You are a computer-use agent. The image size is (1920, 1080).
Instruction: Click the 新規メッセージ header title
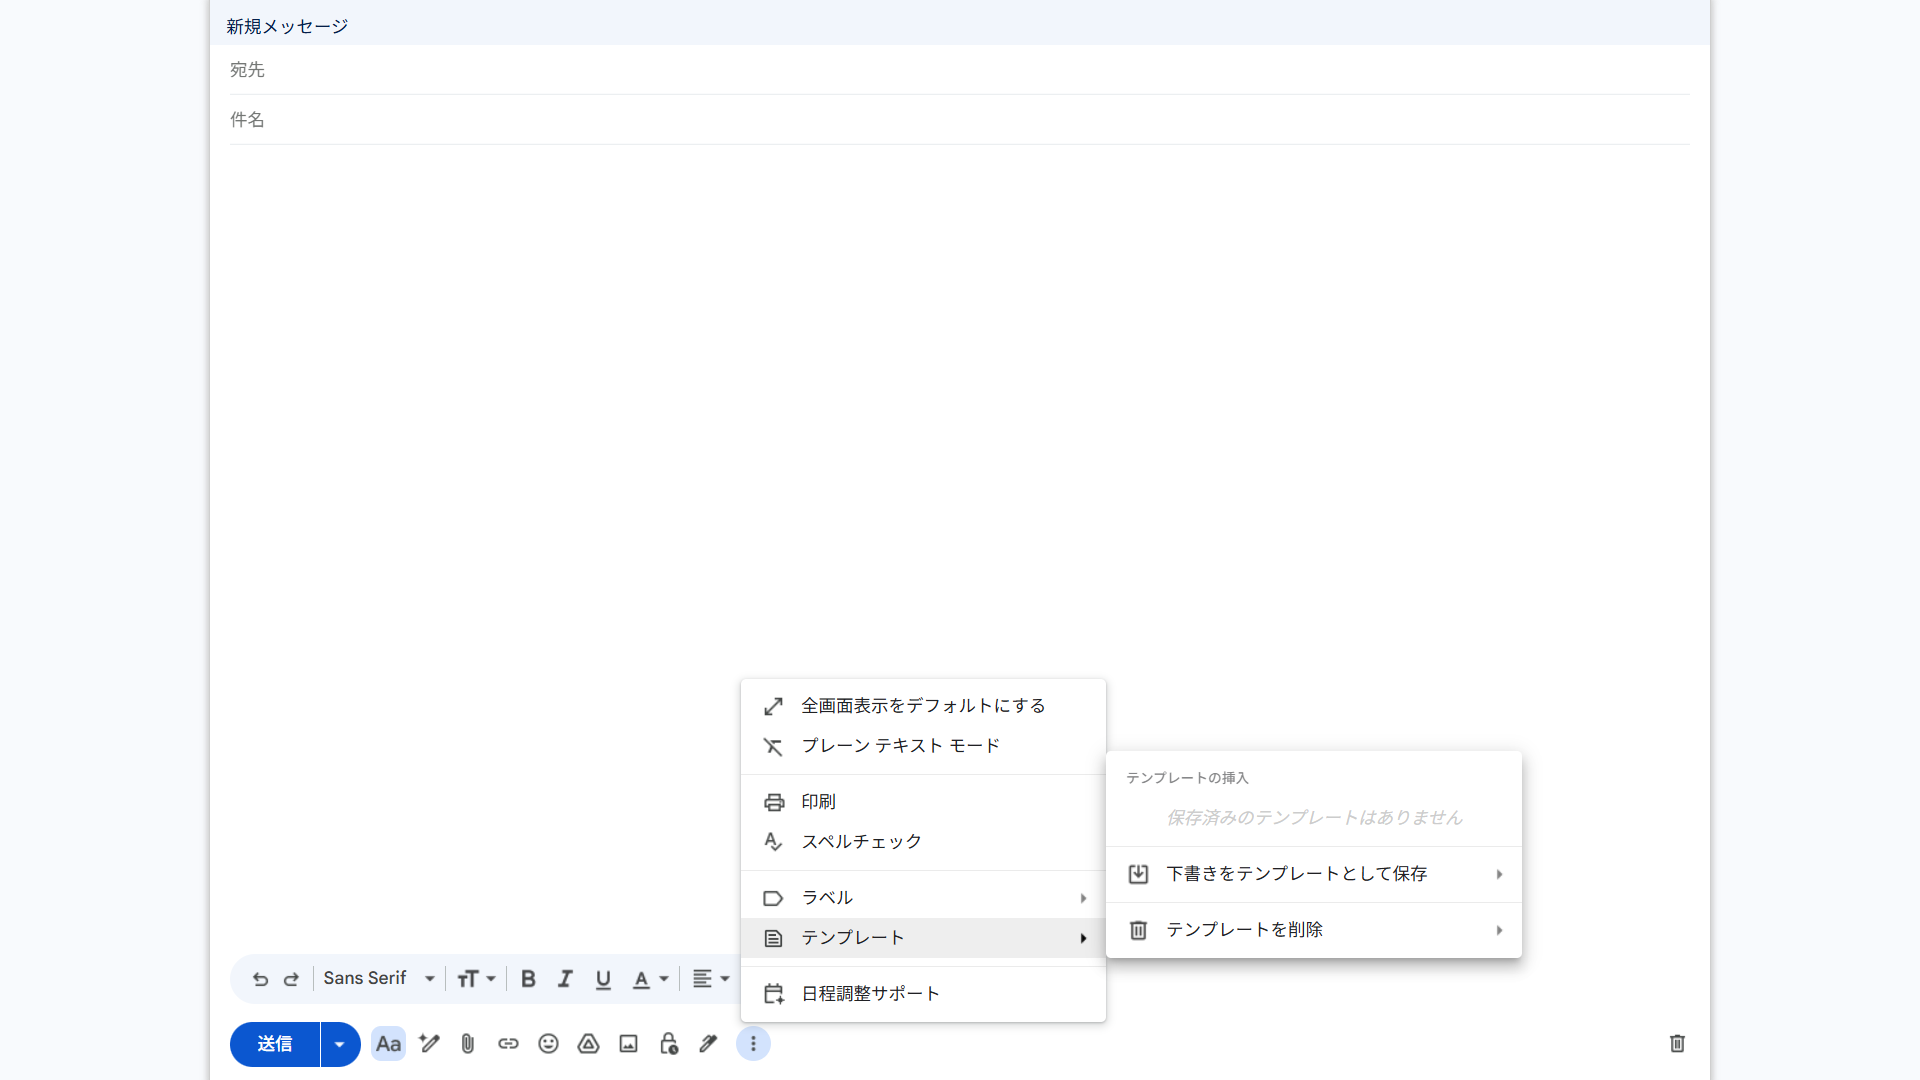pos(287,27)
